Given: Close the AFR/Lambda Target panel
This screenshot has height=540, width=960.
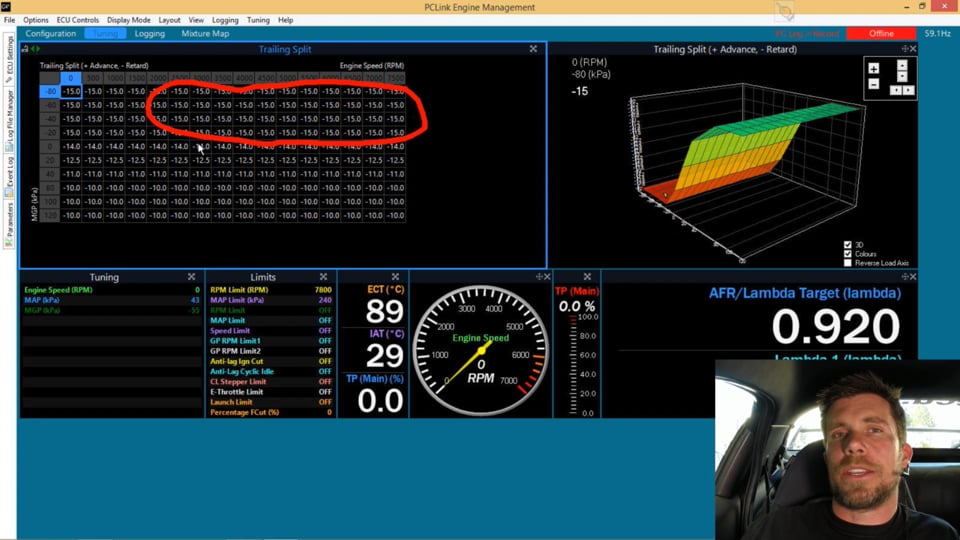Looking at the screenshot, I should coord(913,277).
